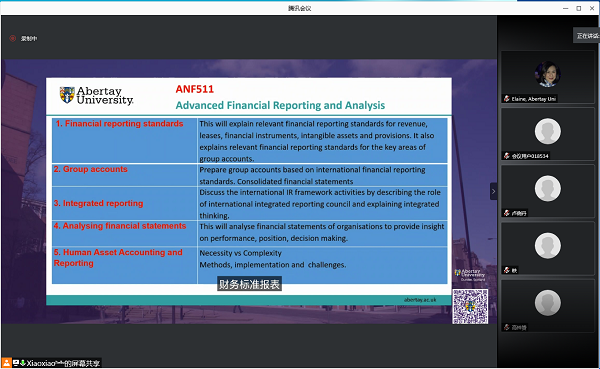Click muted mic icon beside Elaine, Abertay Uni
Image resolution: width=600 pixels, height=369 pixels.
(507, 99)
